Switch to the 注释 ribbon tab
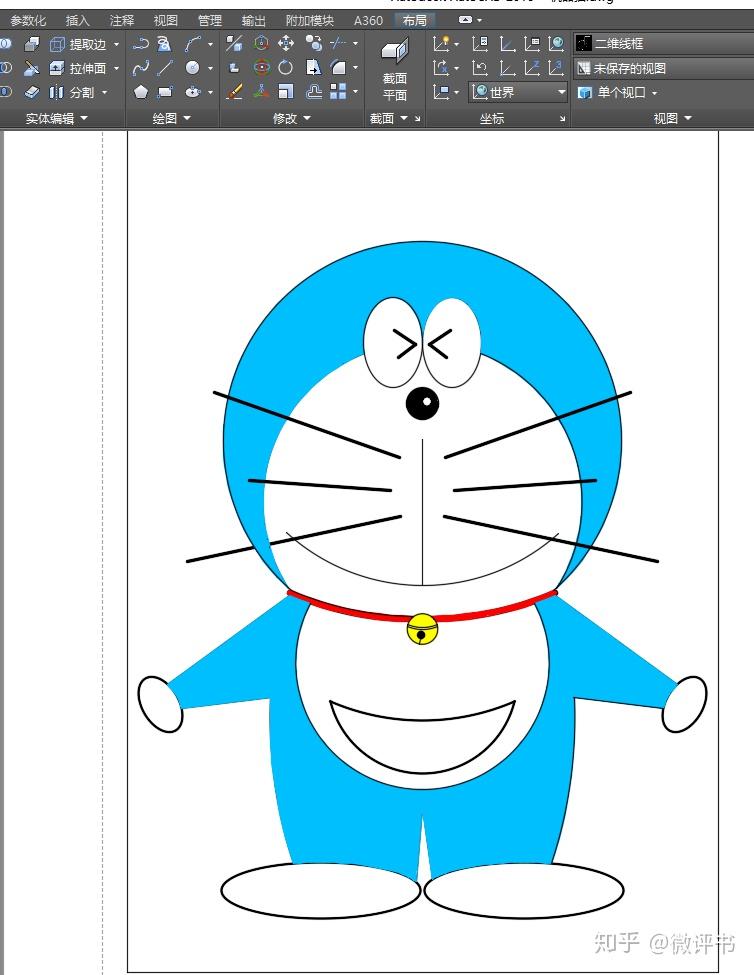 (x=122, y=21)
